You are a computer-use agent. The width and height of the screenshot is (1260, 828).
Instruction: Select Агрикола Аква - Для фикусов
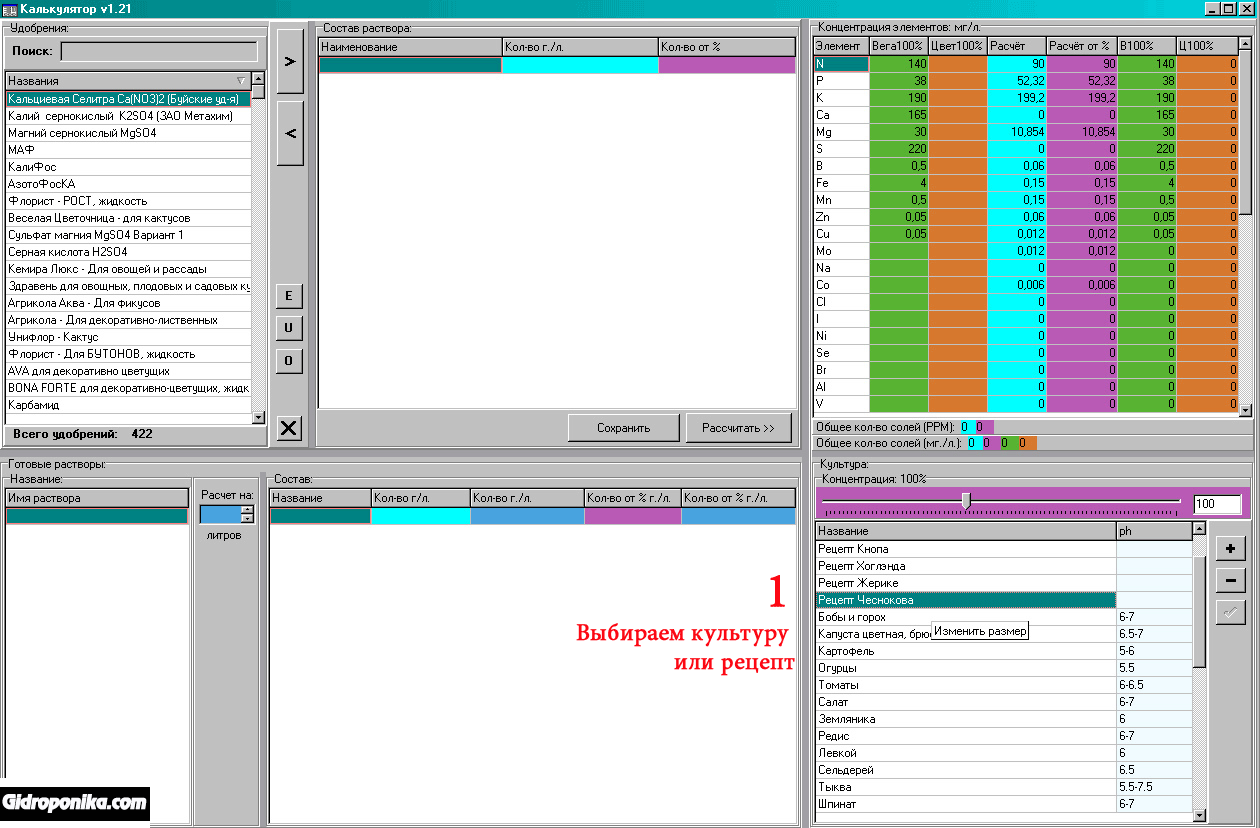pyautogui.click(x=127, y=303)
